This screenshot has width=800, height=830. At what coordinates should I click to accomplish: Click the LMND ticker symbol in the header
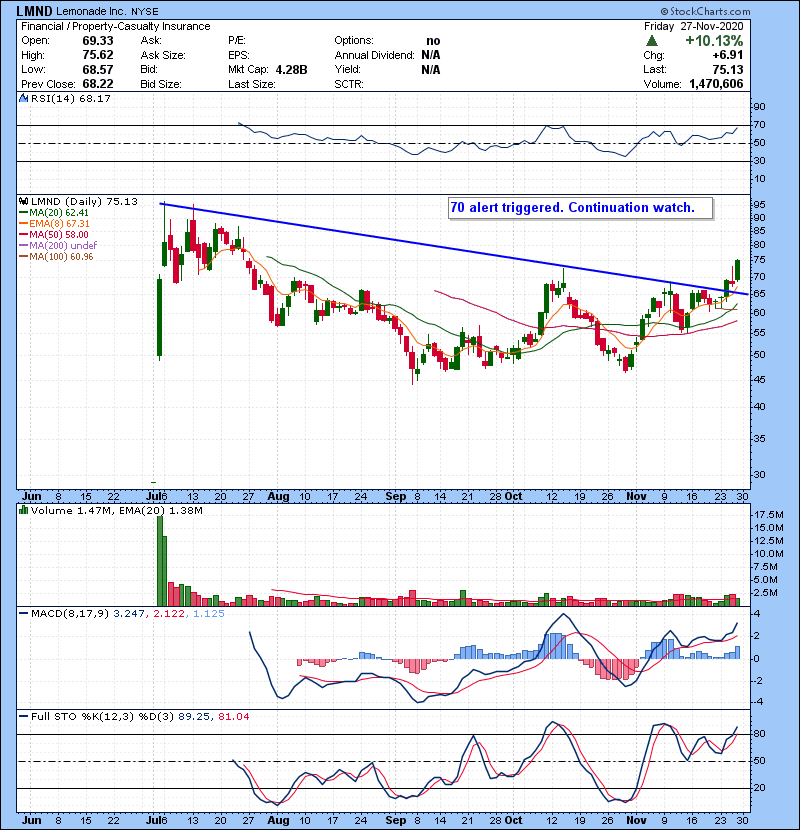[34, 11]
